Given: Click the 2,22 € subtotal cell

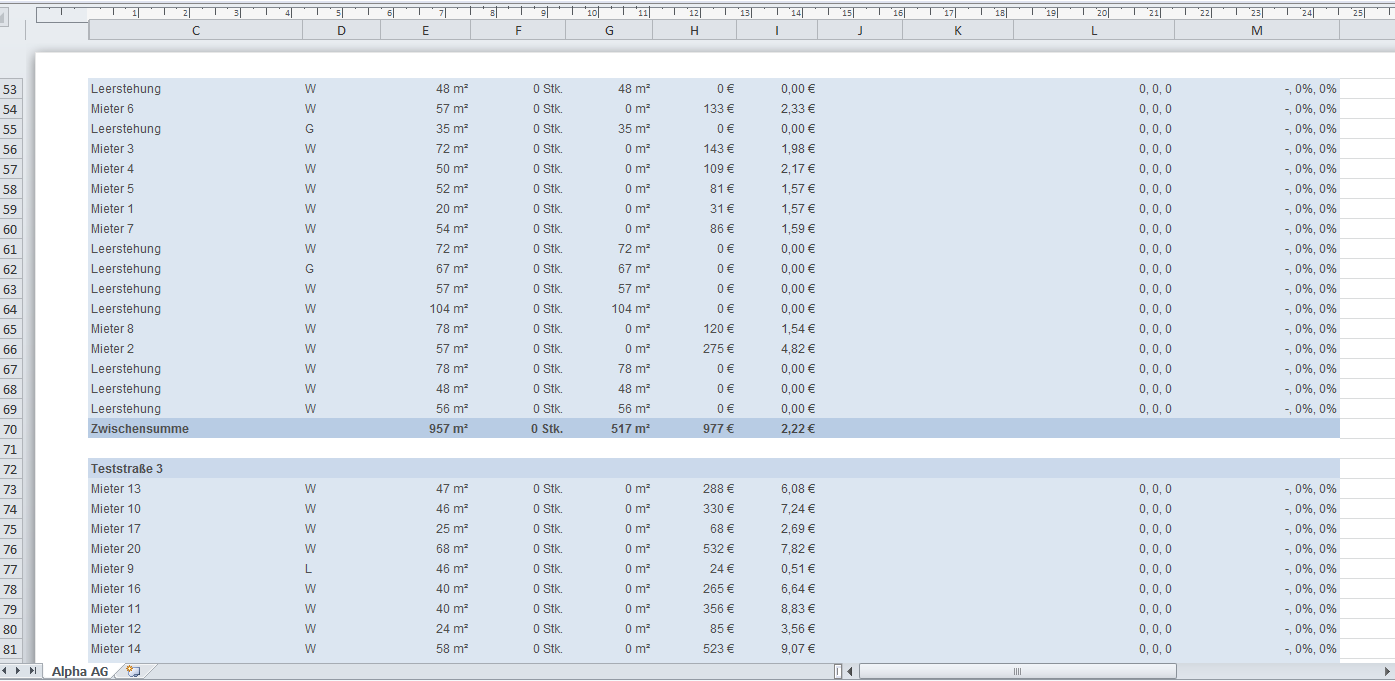Looking at the screenshot, I should 777,429.
